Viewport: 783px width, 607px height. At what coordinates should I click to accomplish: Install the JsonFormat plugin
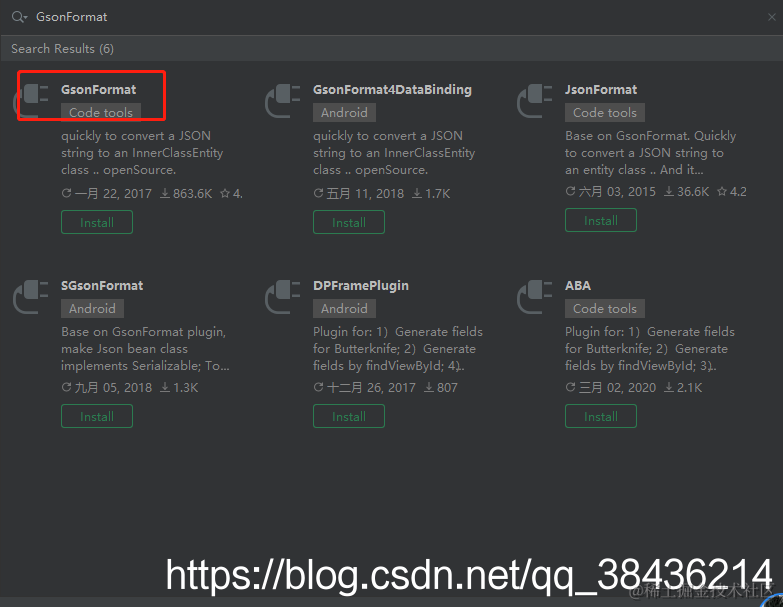[601, 220]
